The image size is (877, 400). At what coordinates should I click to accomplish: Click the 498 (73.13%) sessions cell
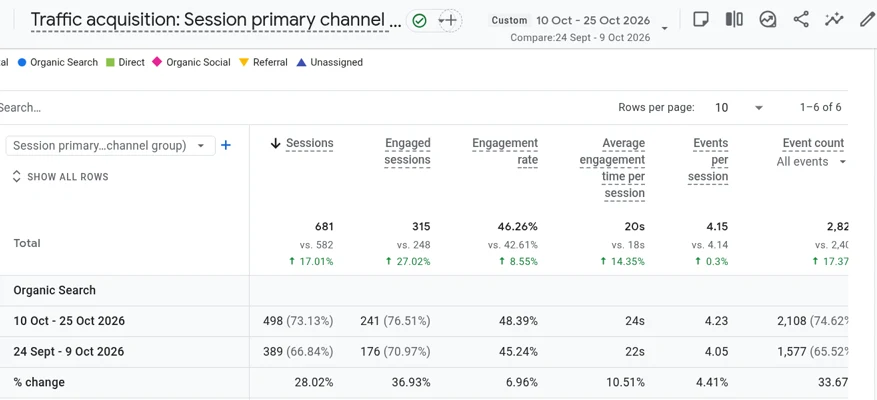tap(298, 321)
